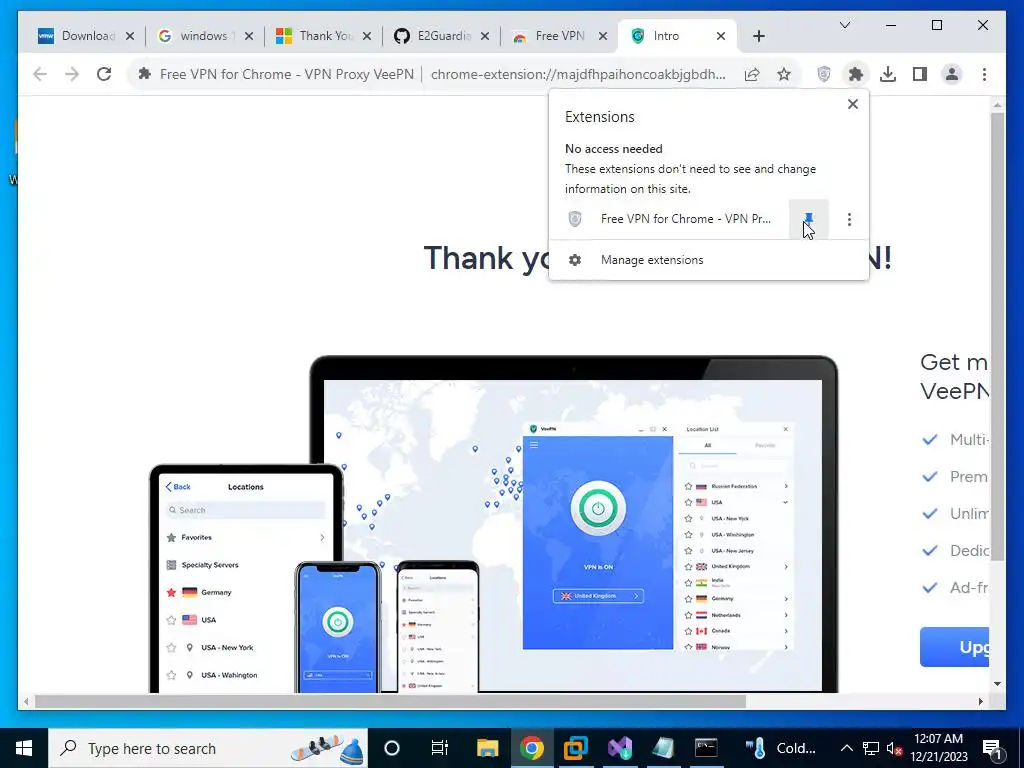Open File Explorer from taskbar
Image resolution: width=1024 pixels, height=768 pixels.
click(487, 748)
